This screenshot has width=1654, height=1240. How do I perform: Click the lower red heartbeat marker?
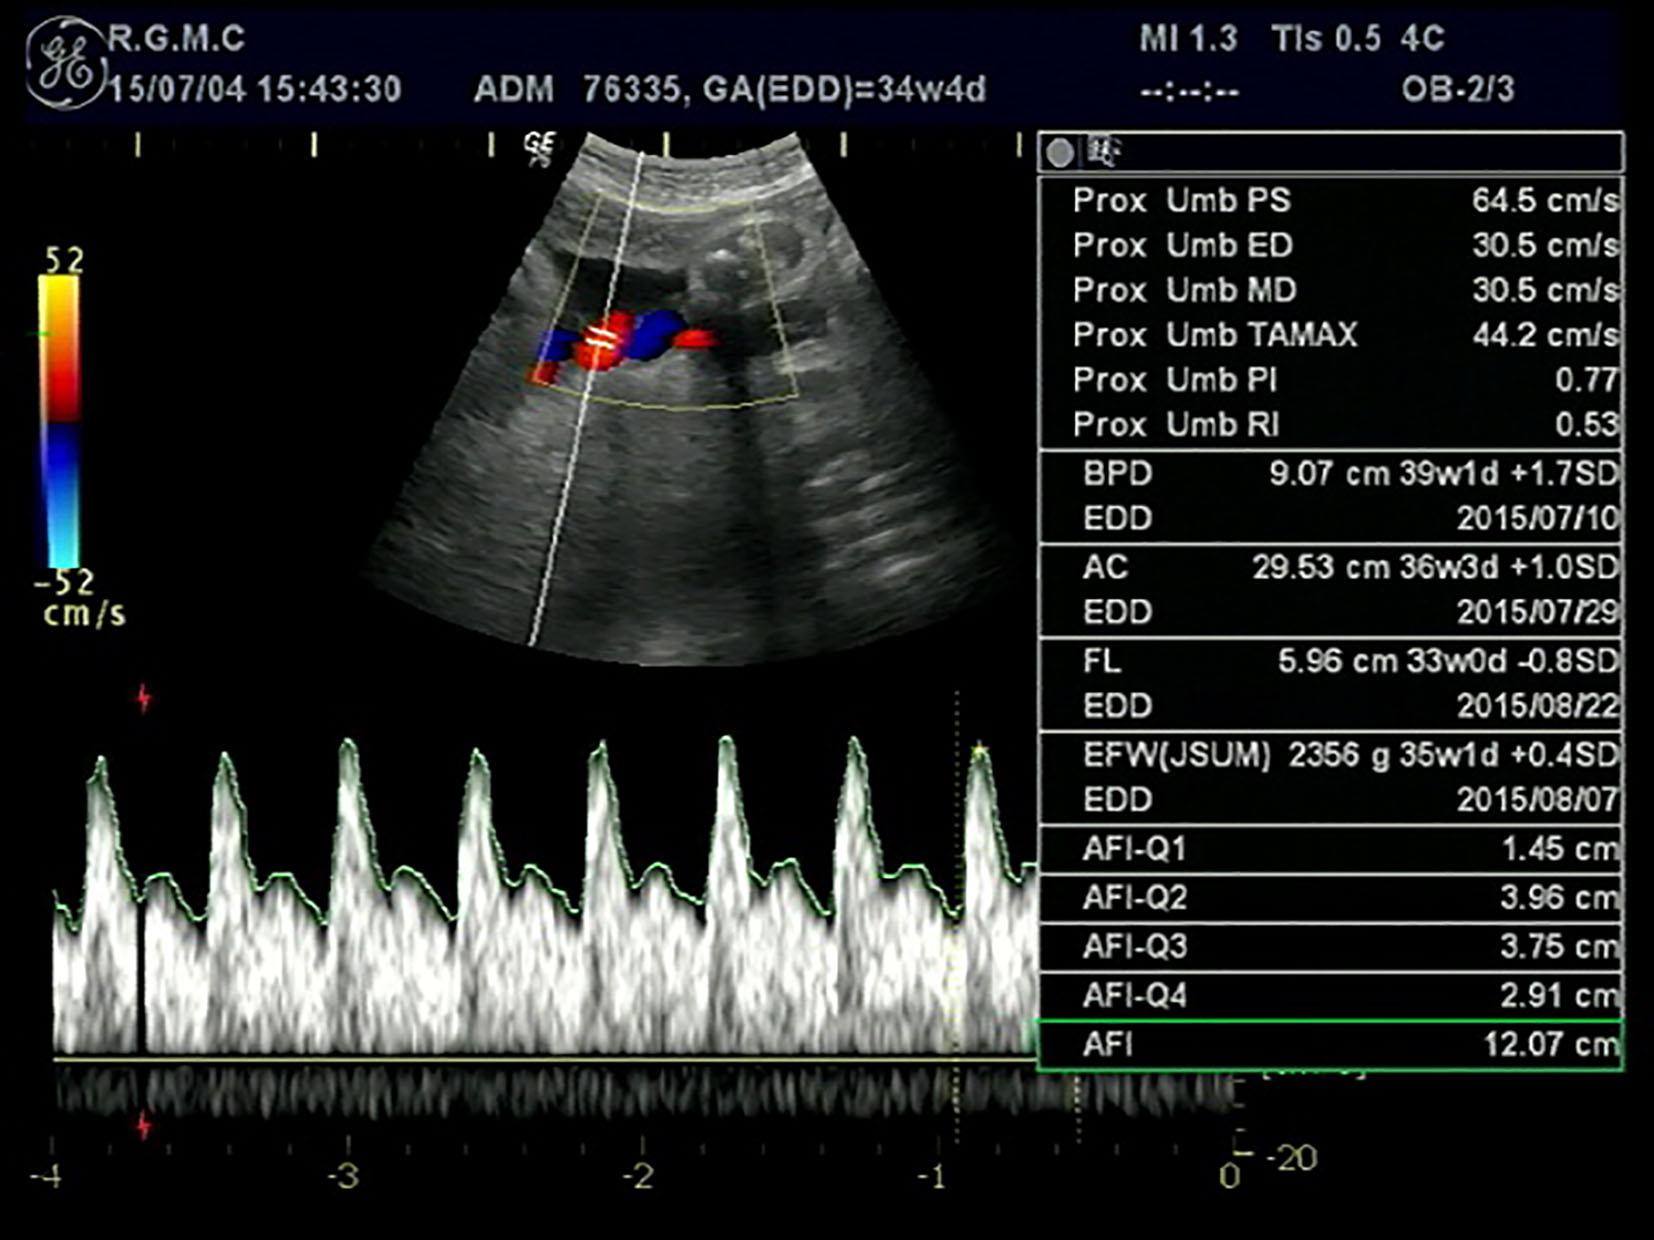[143, 1125]
